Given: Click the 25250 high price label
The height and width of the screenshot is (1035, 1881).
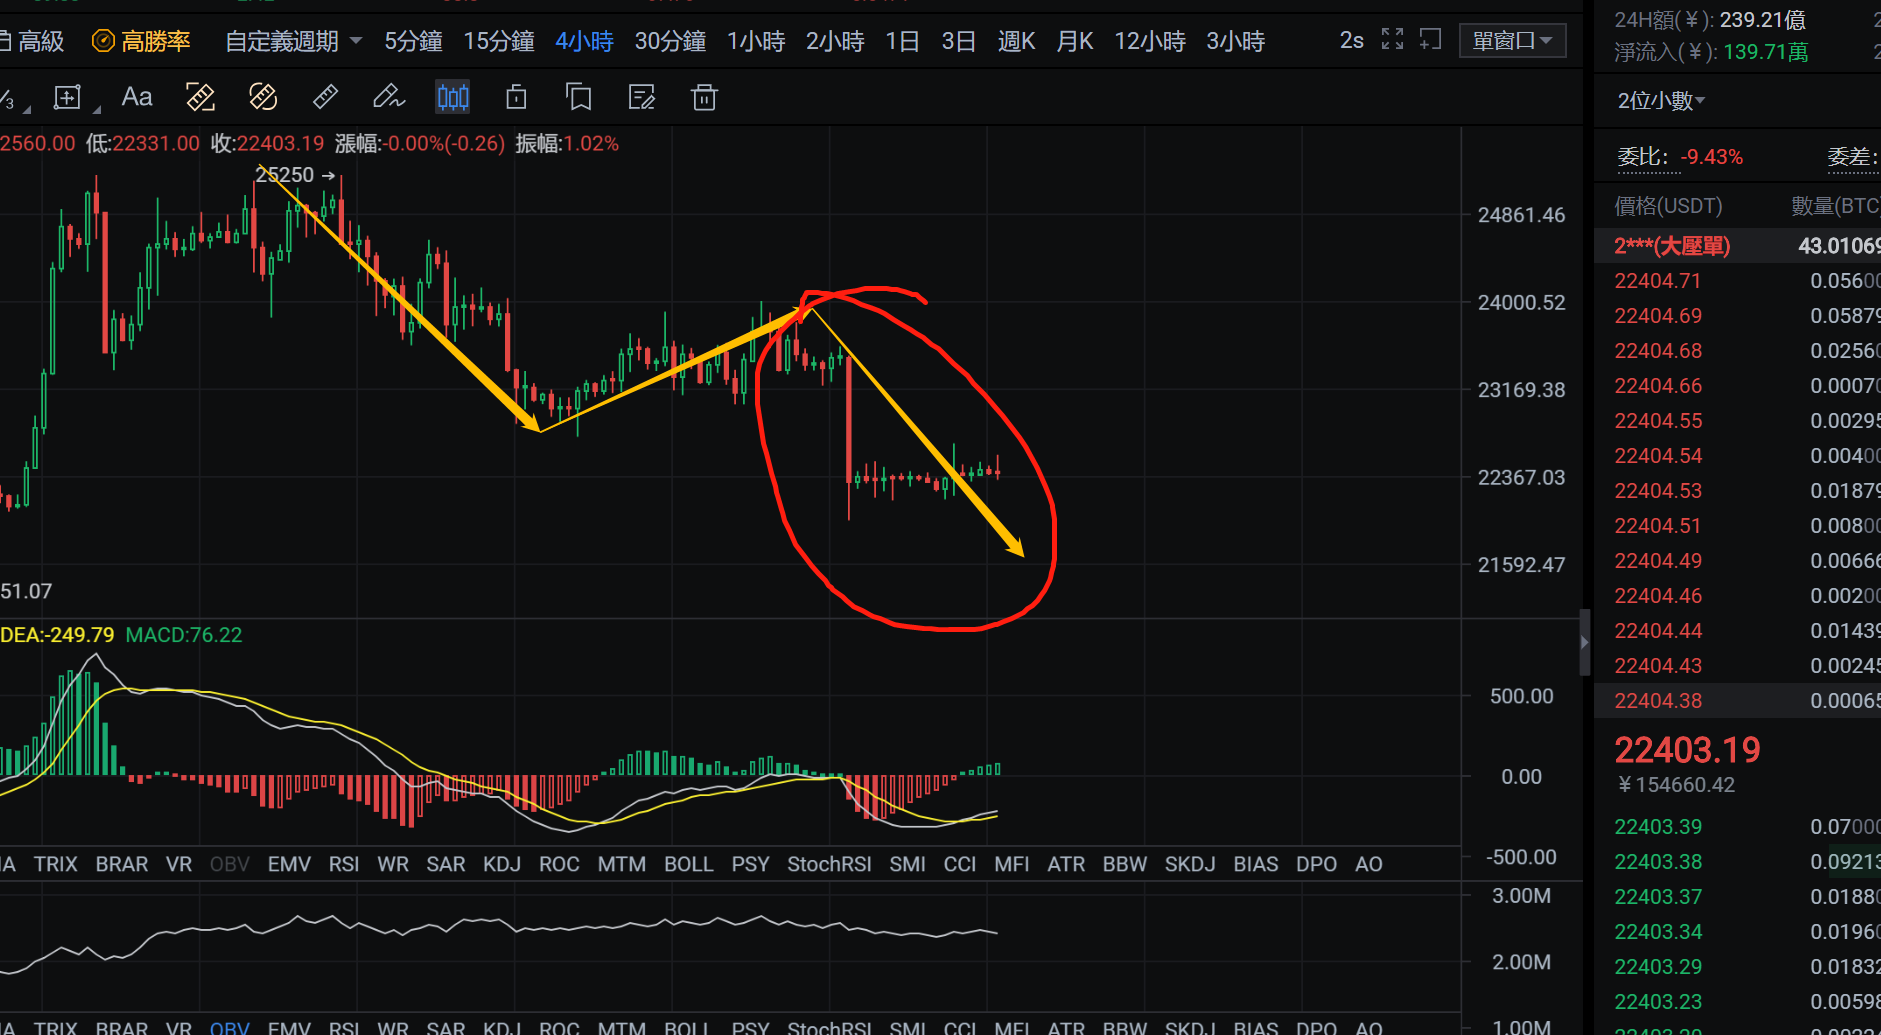Looking at the screenshot, I should [x=285, y=175].
